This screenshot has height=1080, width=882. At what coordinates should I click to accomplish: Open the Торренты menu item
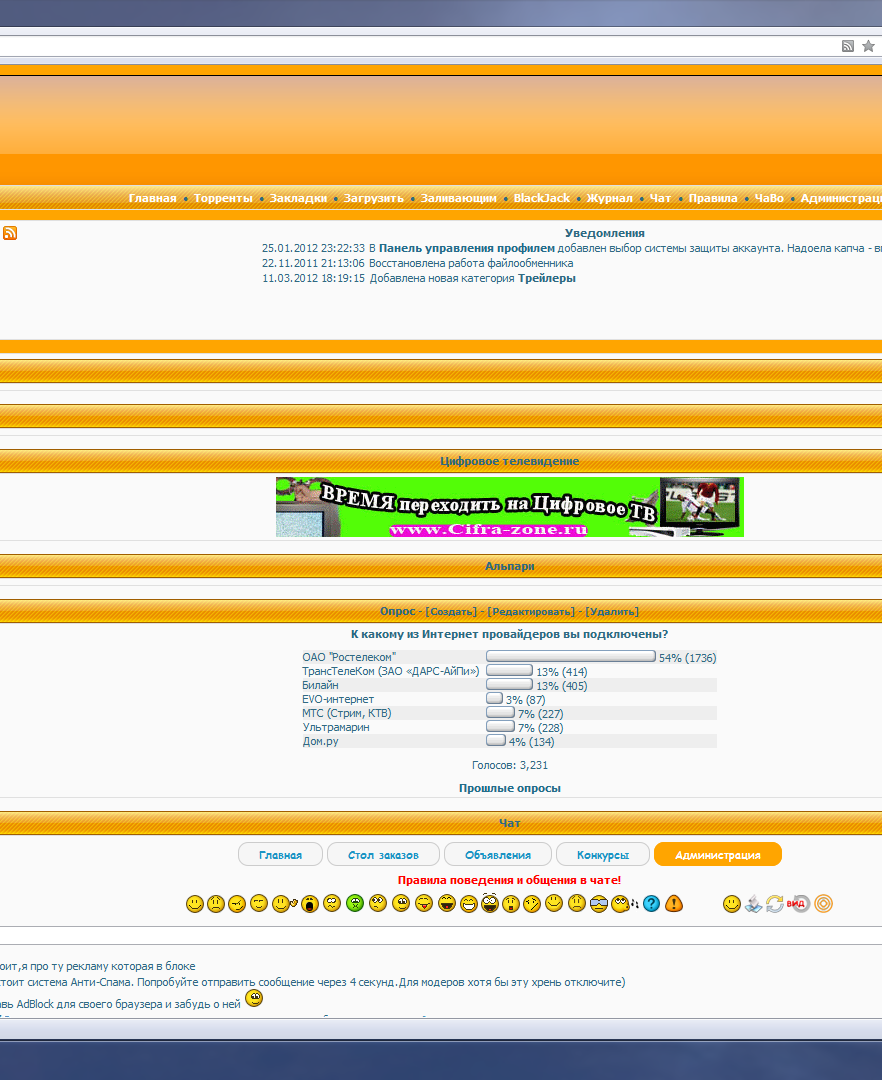(x=223, y=198)
